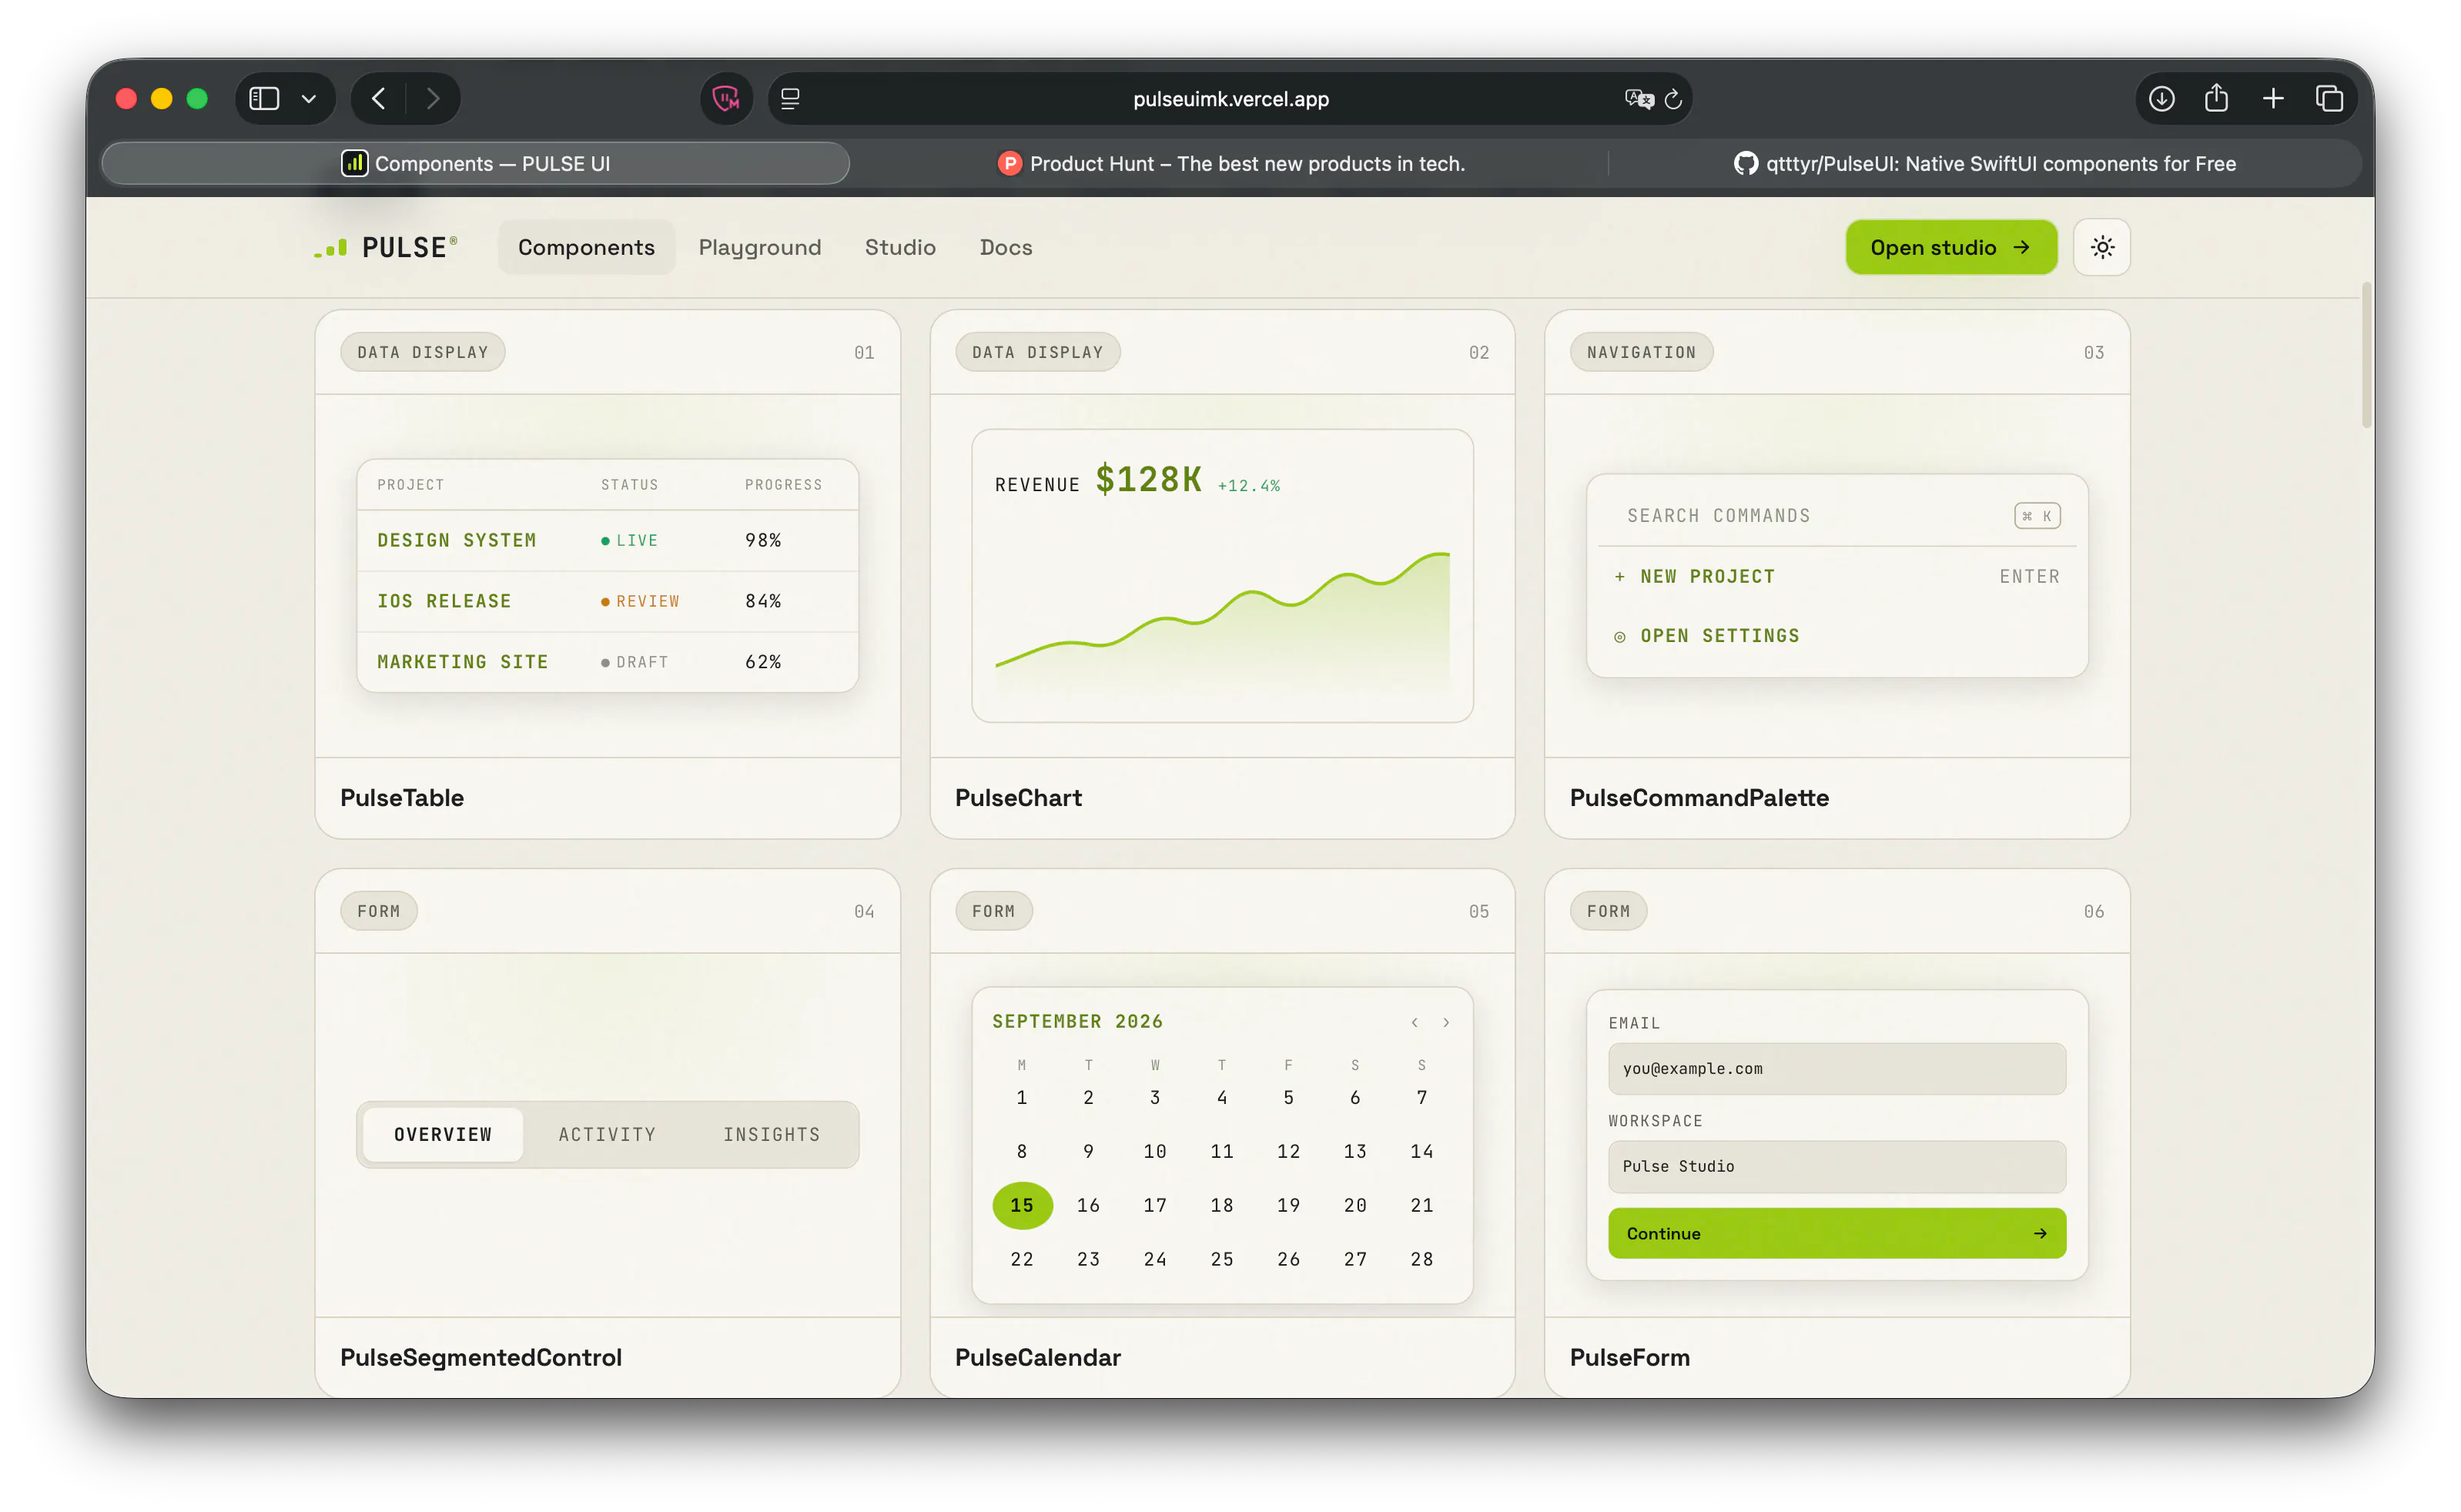Click the Continue button
This screenshot has width=2461, height=1512.
click(1836, 1233)
